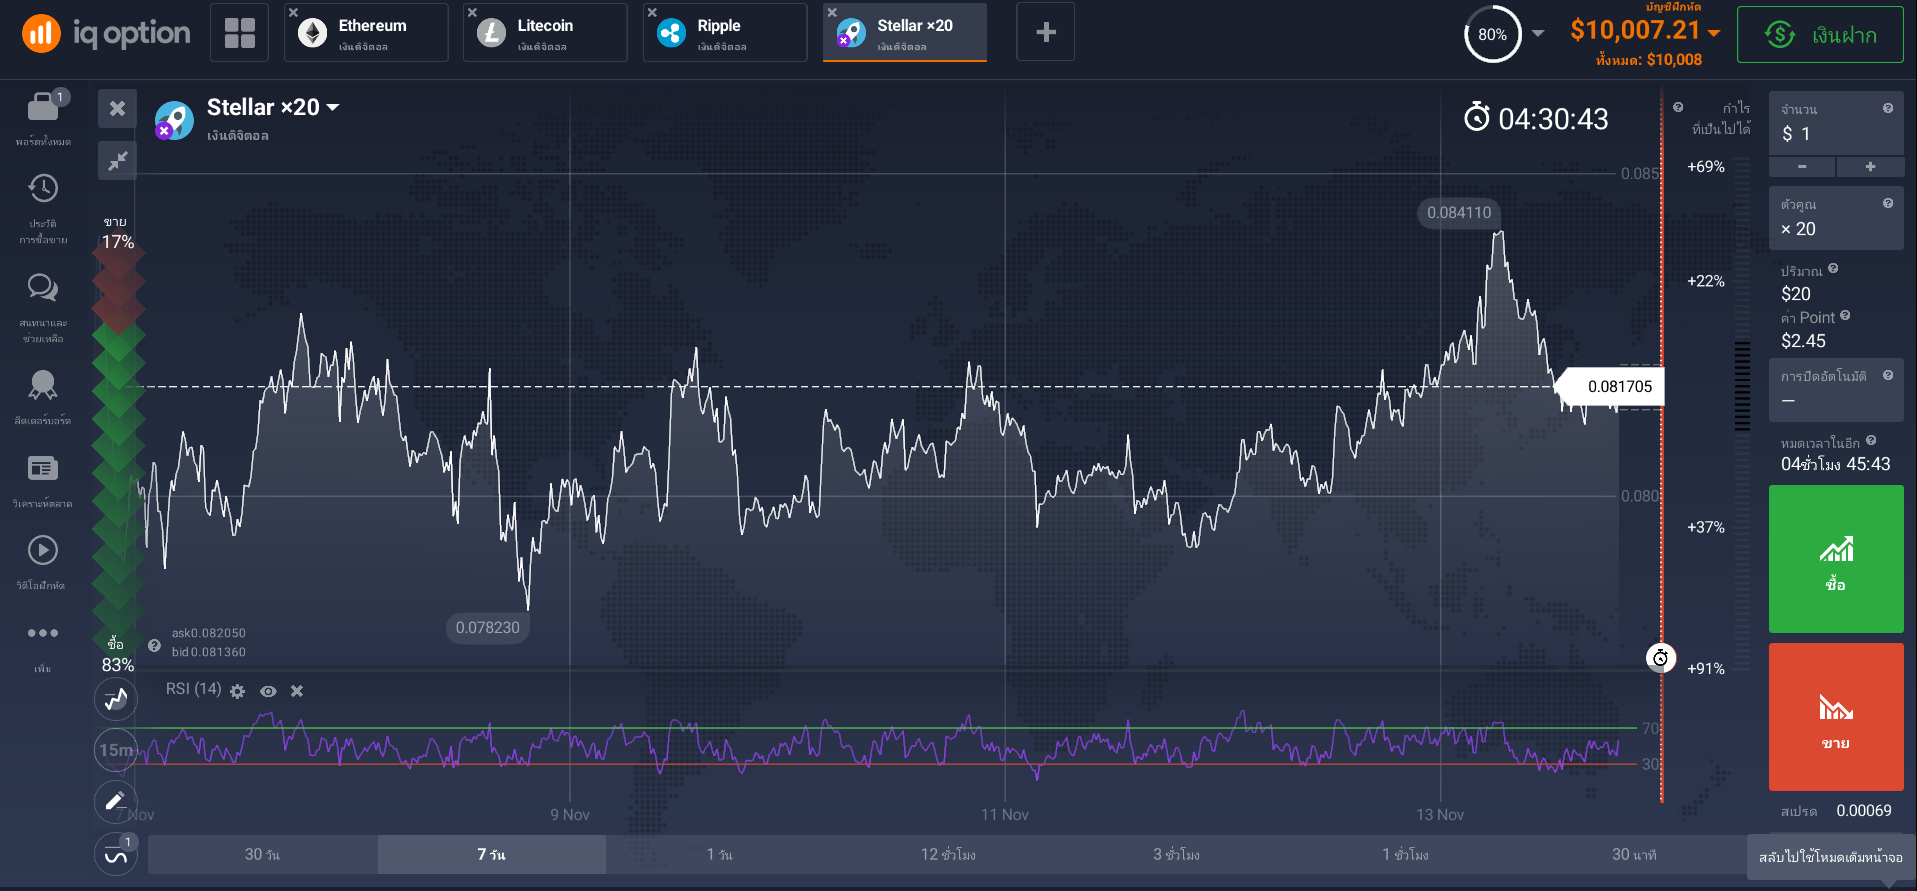Screen dimensions: 1917x891
Task: Close the Stellar ×20 tab
Action: coord(832,13)
